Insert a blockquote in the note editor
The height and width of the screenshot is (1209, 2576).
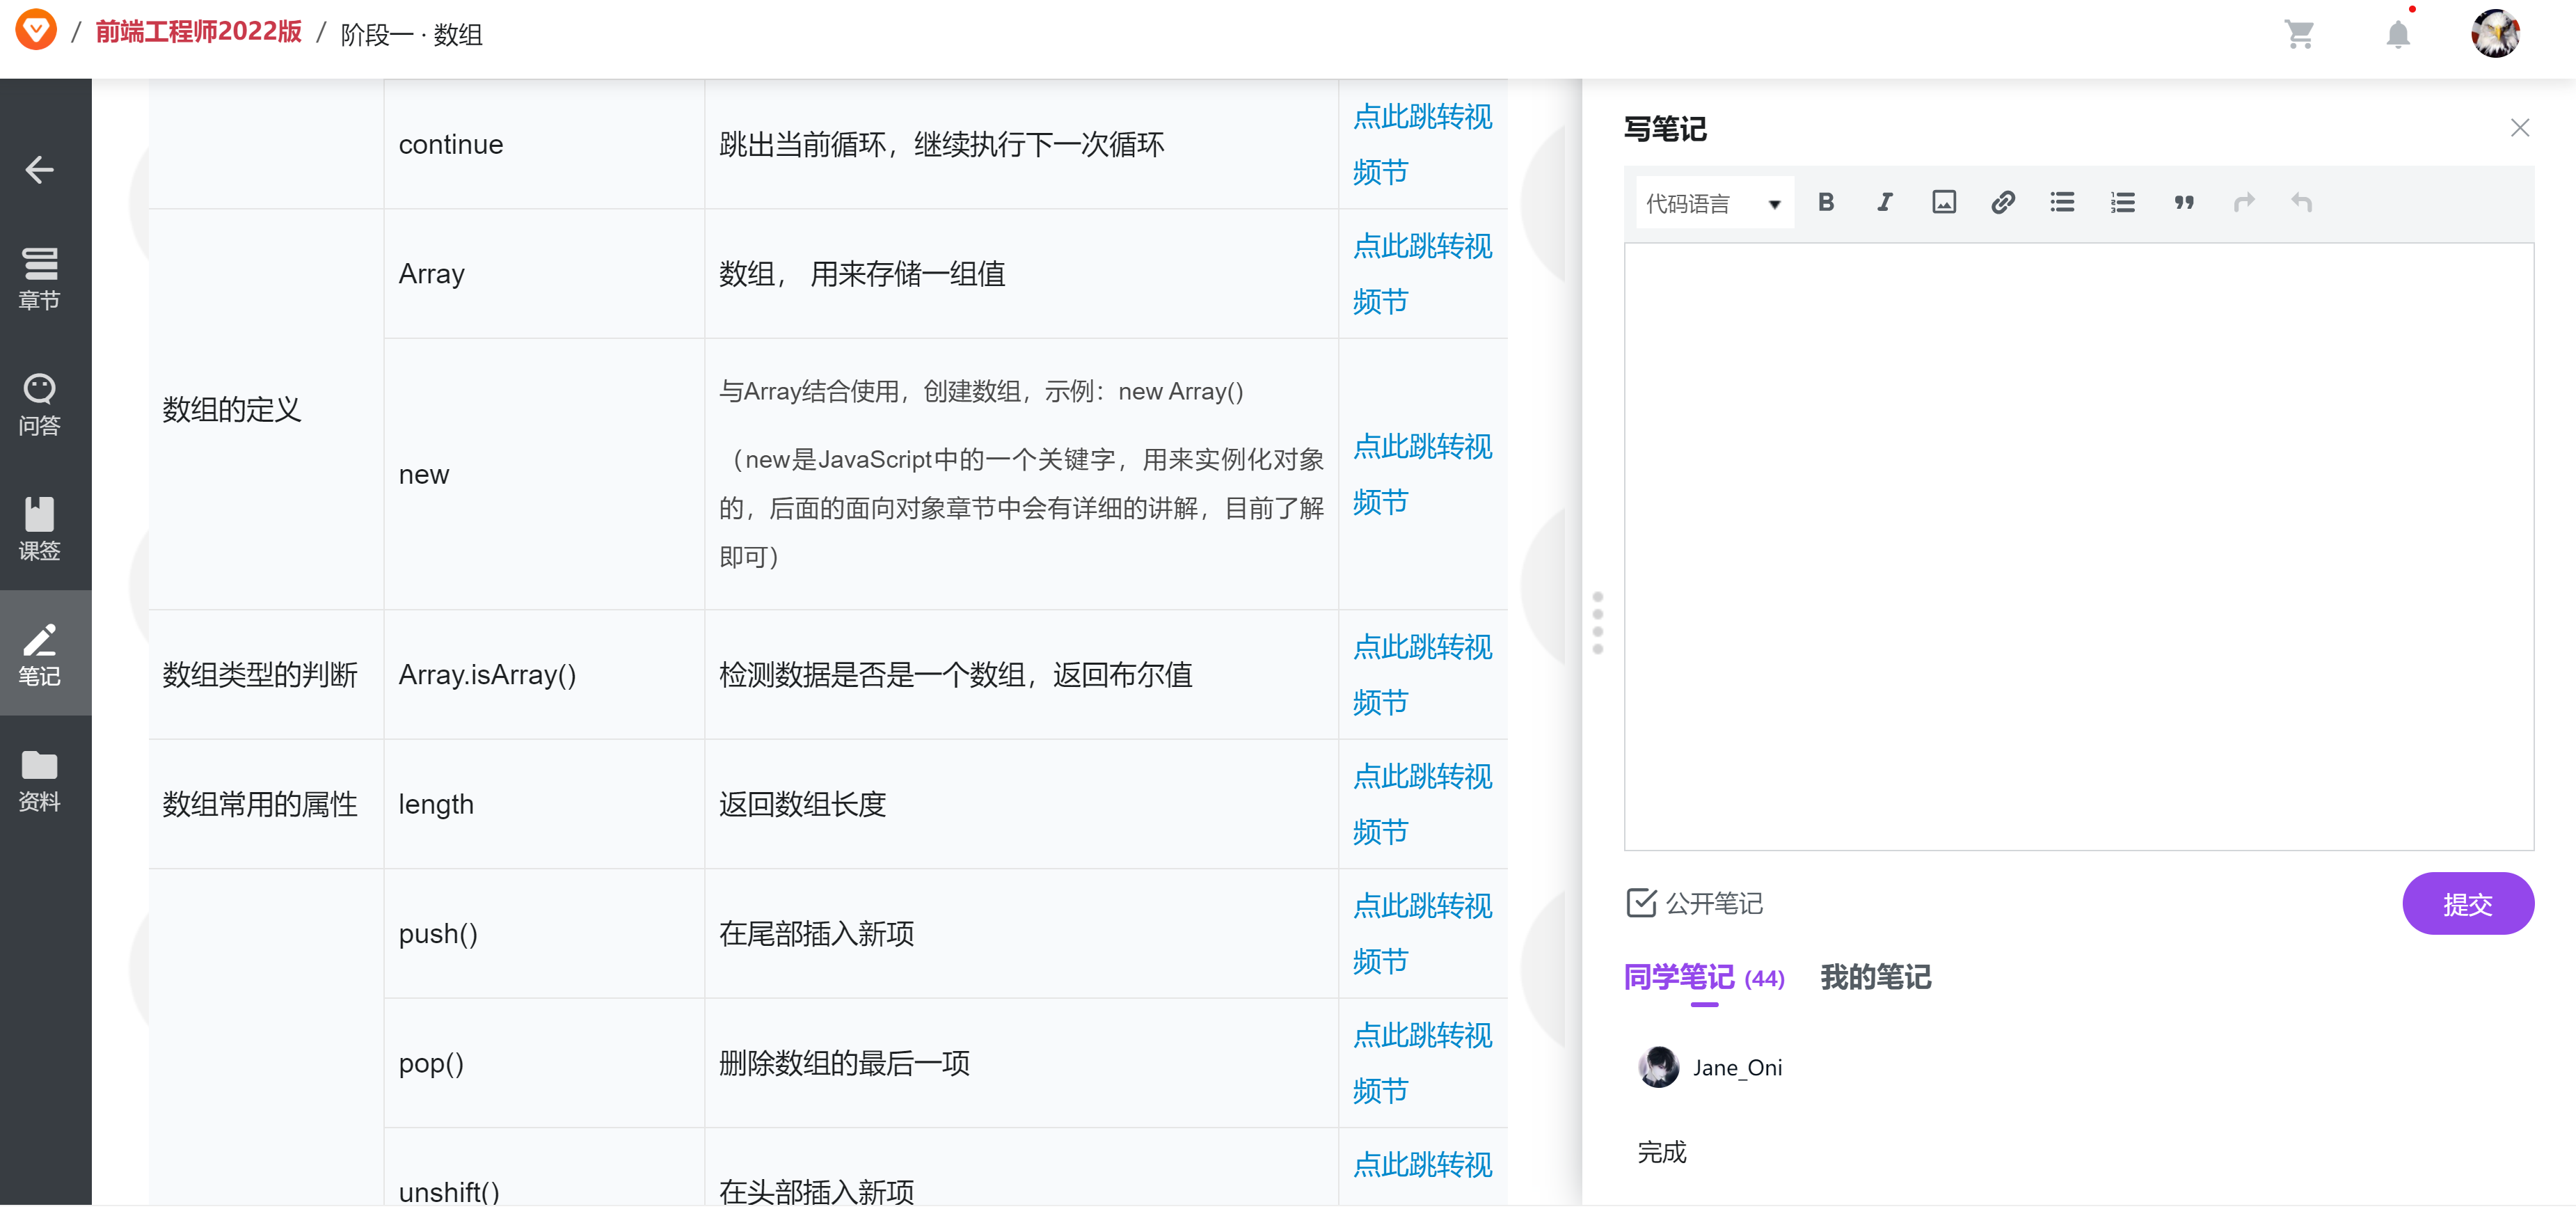(2183, 202)
